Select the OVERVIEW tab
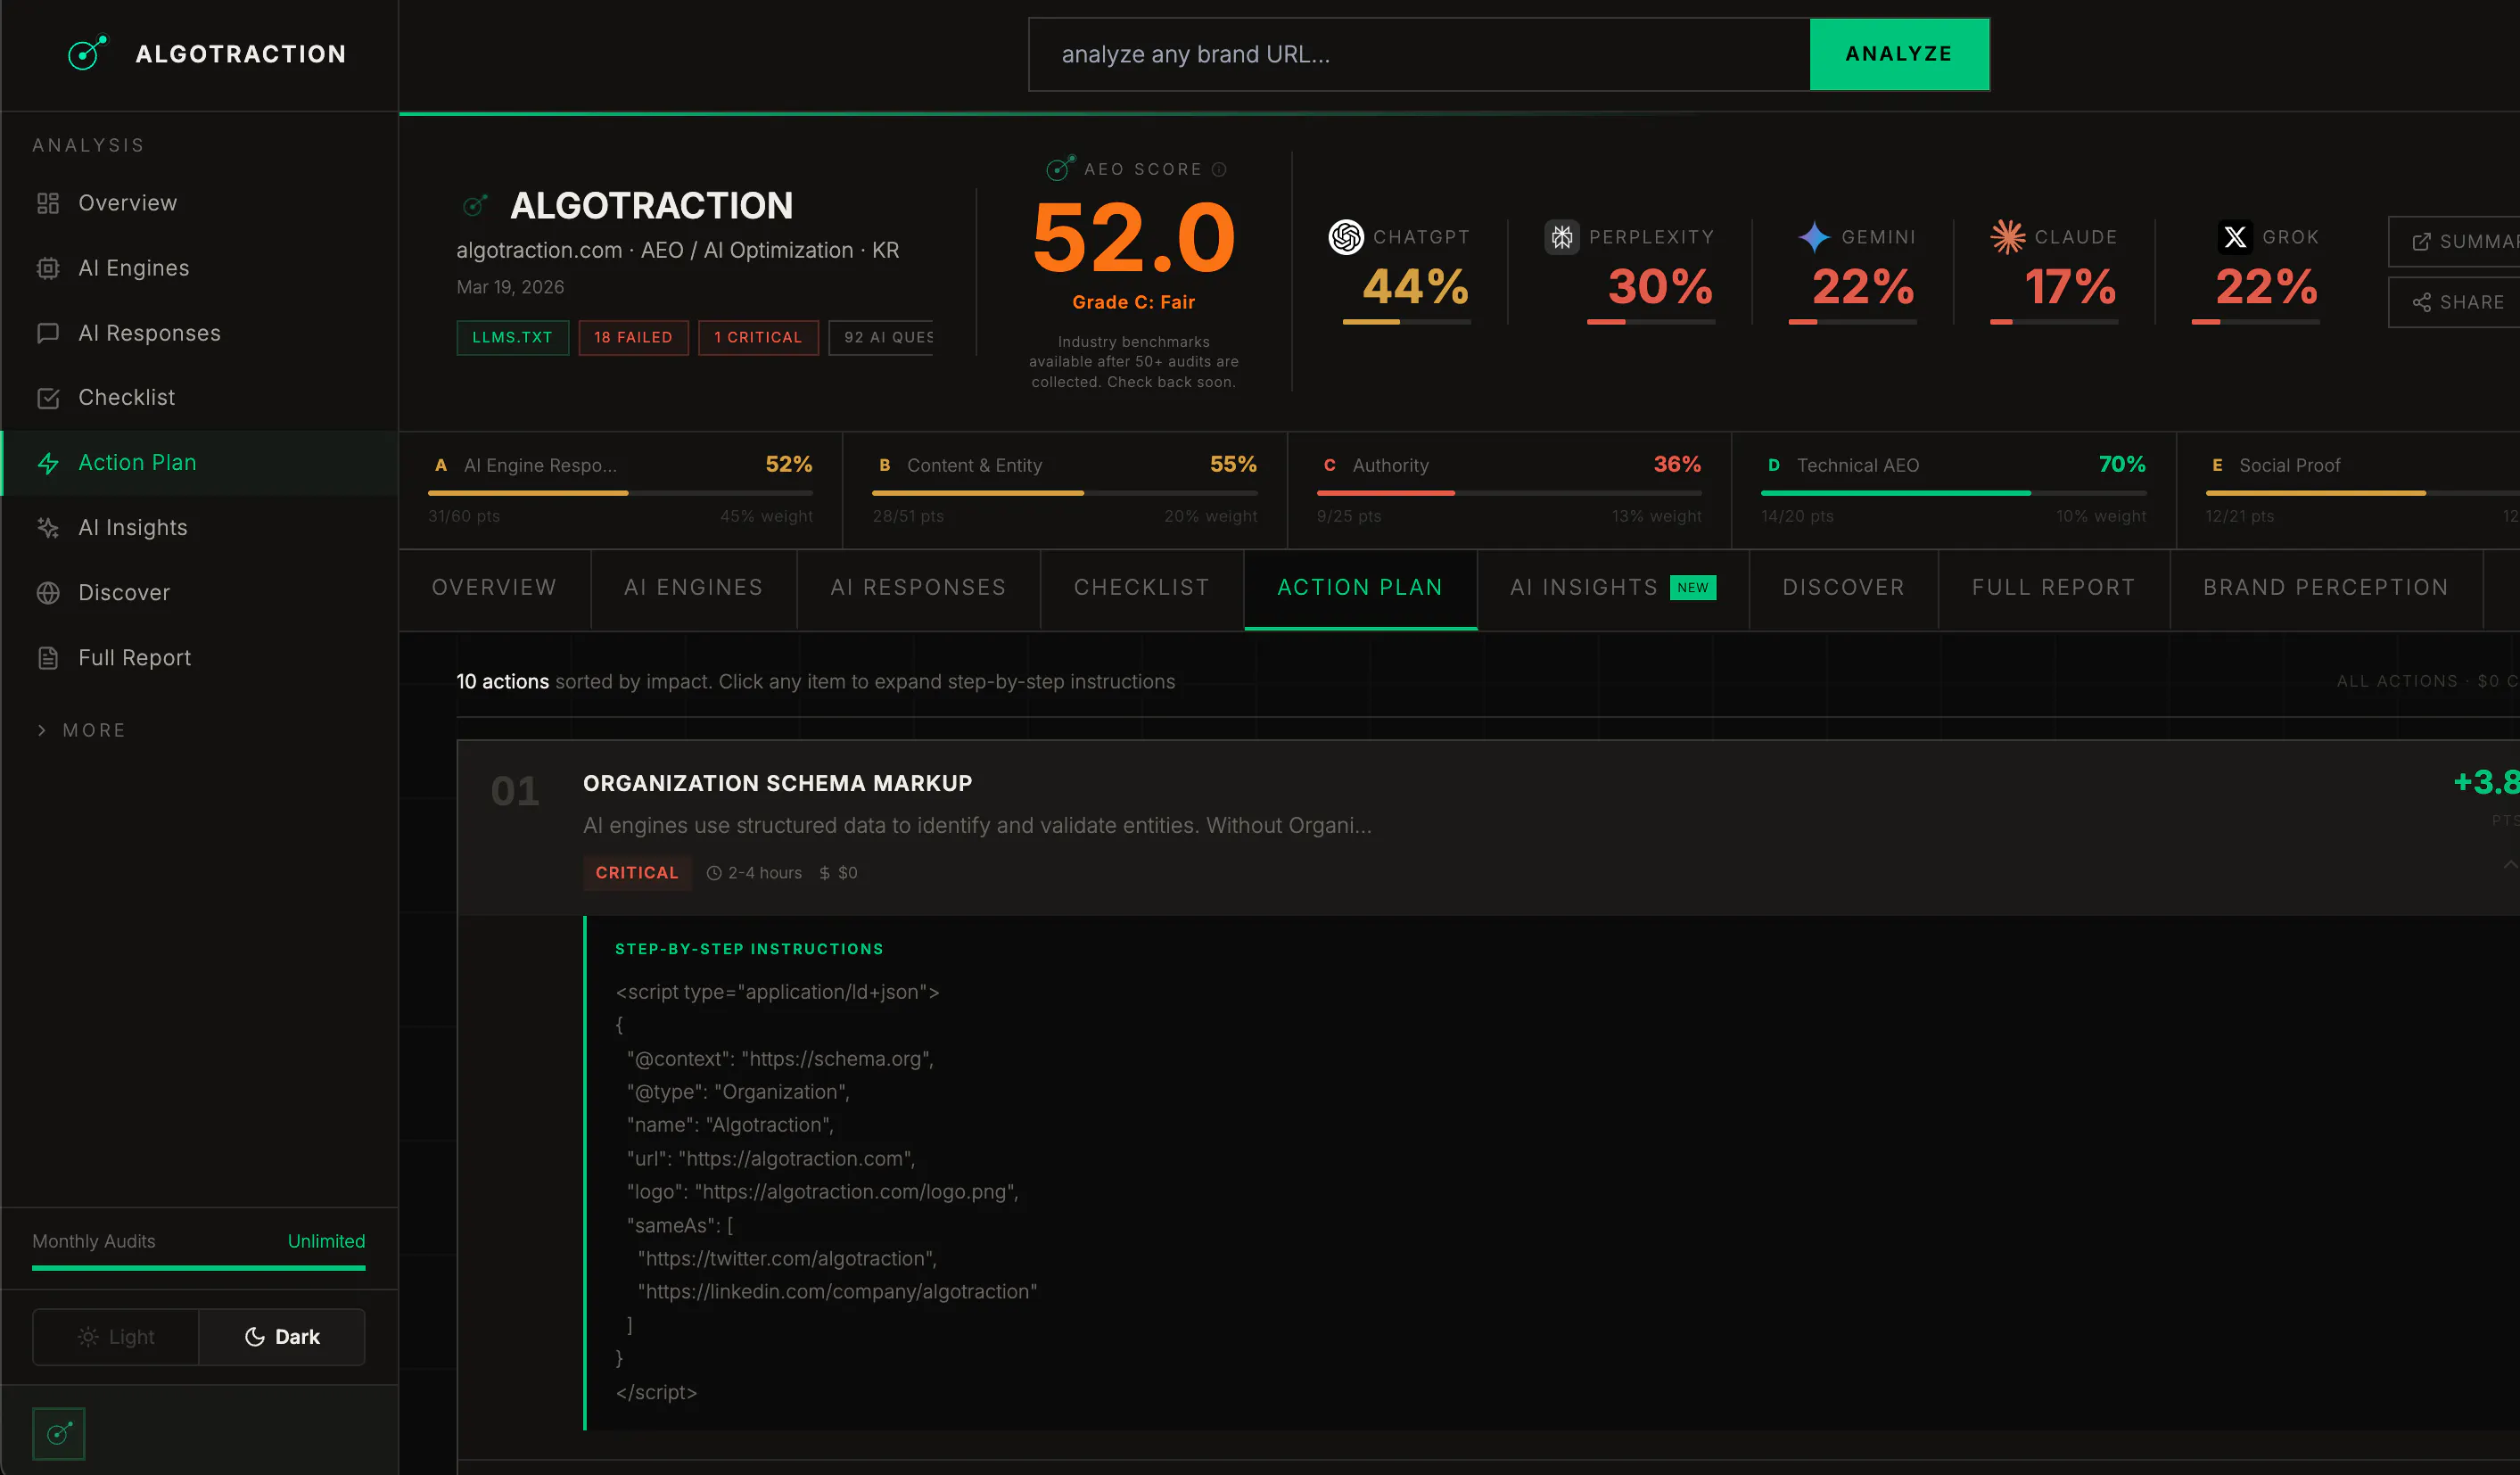This screenshot has width=2520, height=1475. [x=494, y=588]
